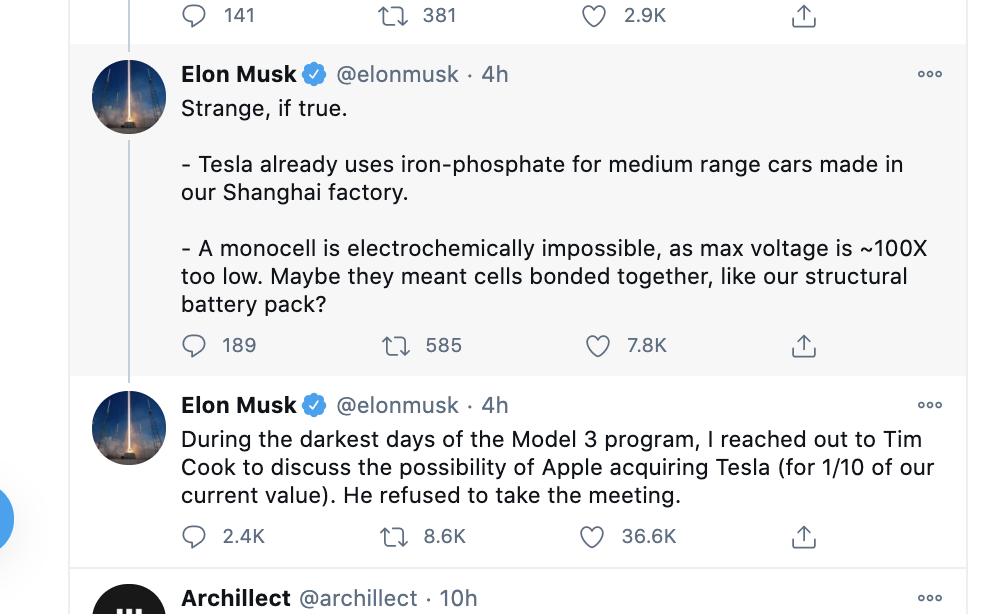Share the iron-phosphate tweet

pos(804,346)
